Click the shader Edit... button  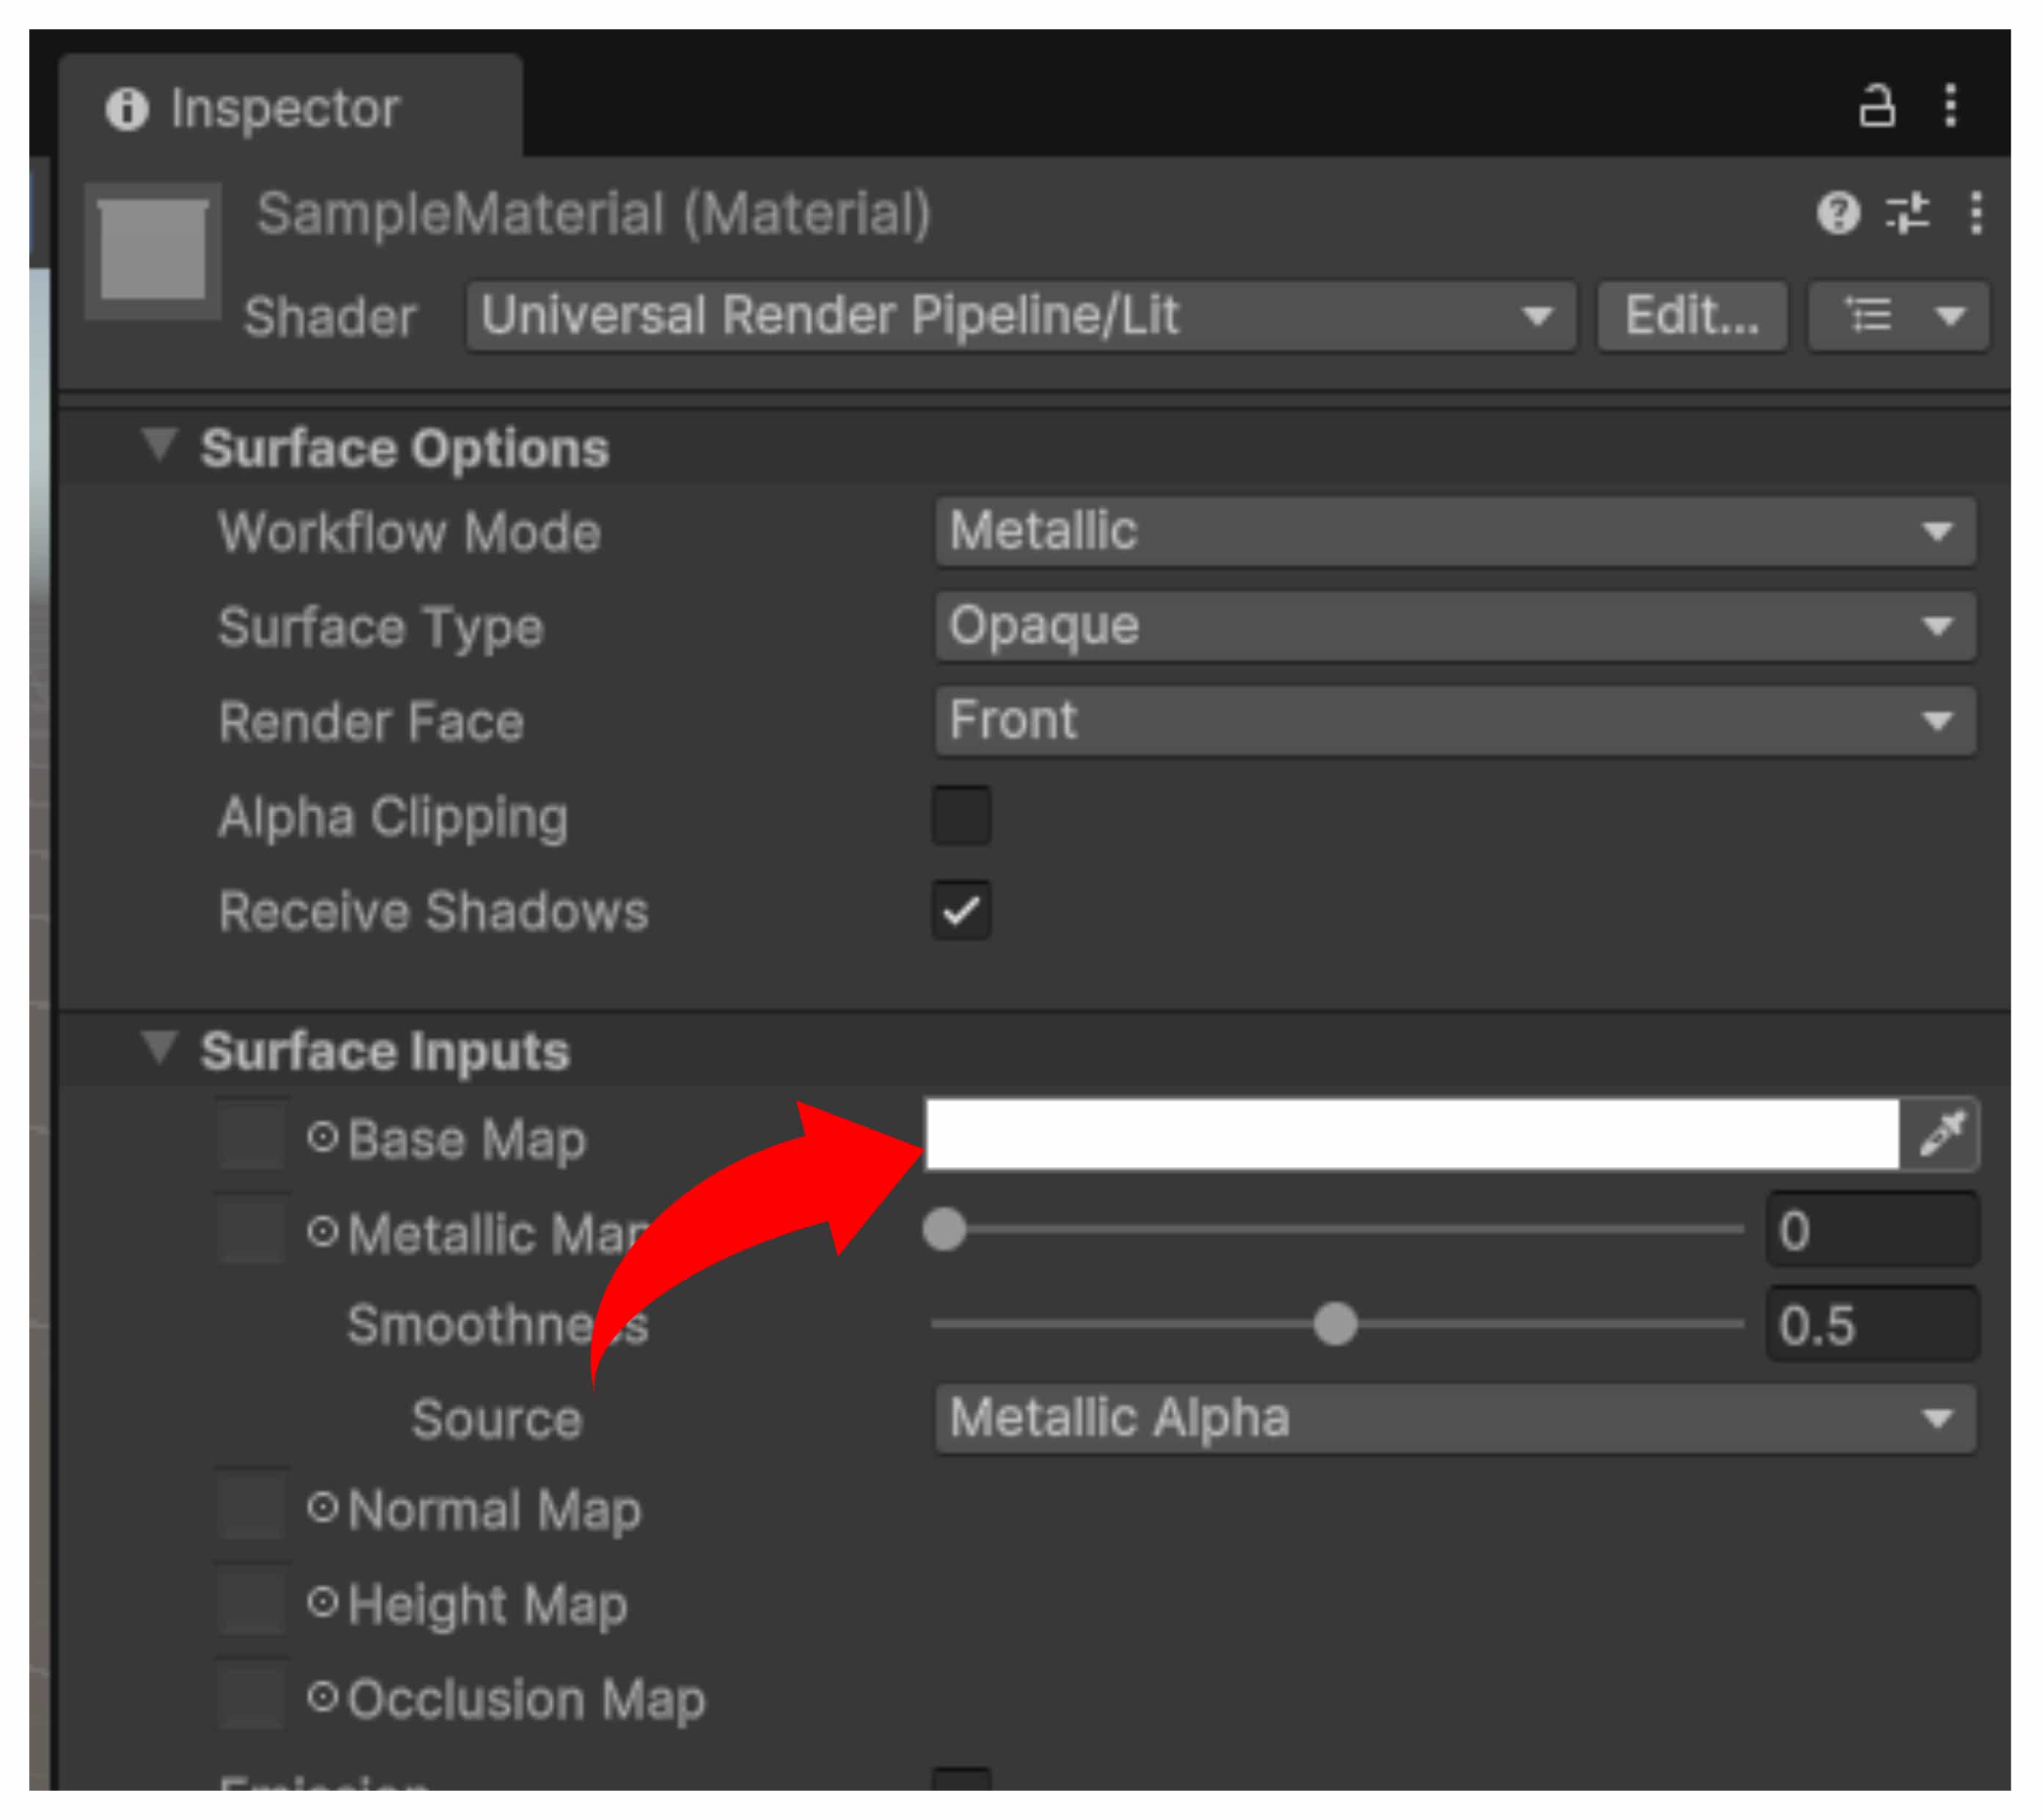(1692, 317)
